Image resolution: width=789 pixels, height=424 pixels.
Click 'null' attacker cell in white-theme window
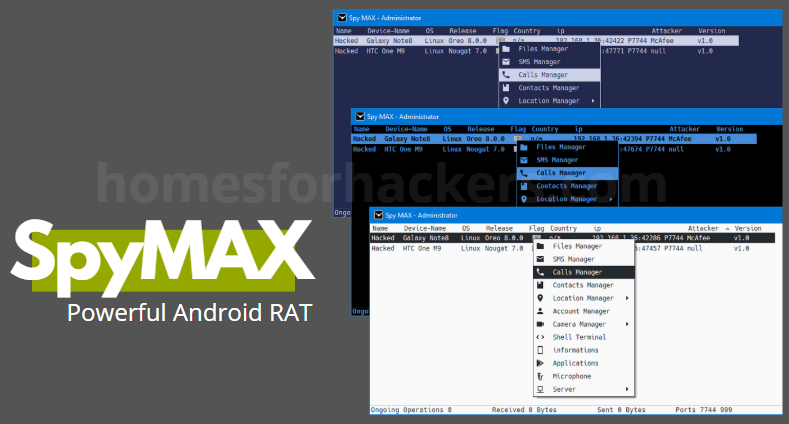694,248
